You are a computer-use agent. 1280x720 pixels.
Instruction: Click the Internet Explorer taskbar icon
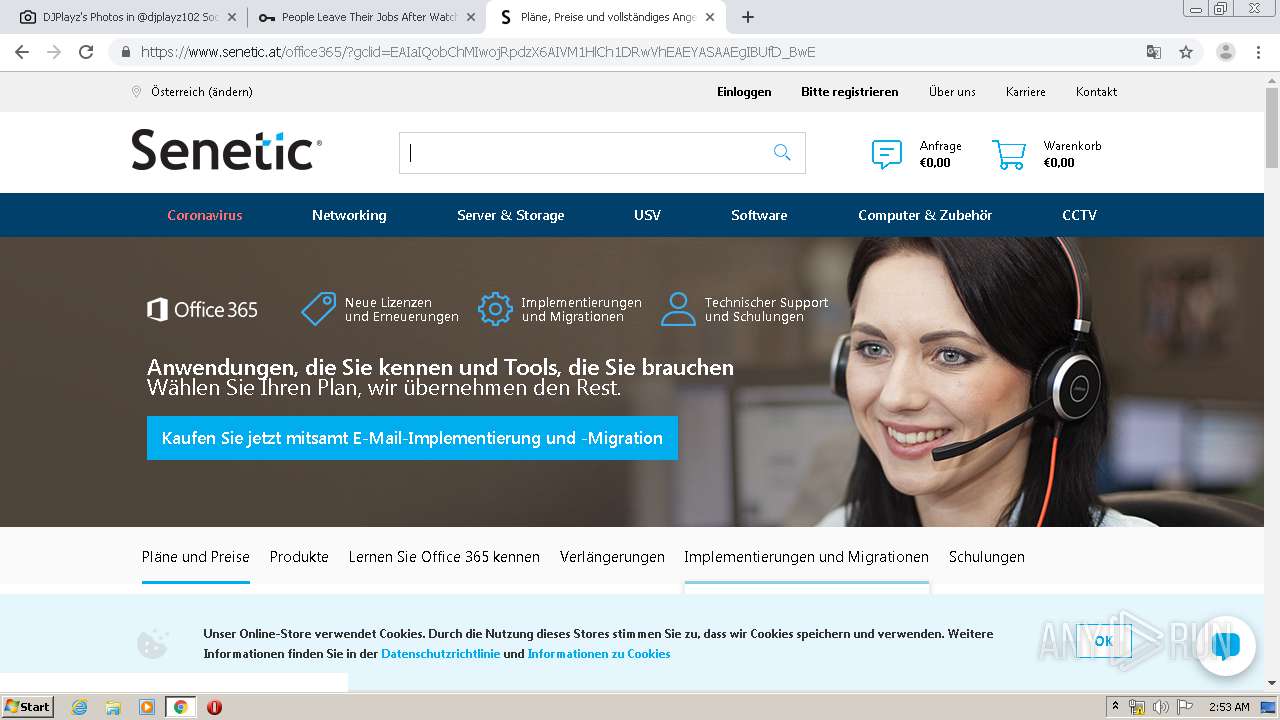tap(79, 707)
